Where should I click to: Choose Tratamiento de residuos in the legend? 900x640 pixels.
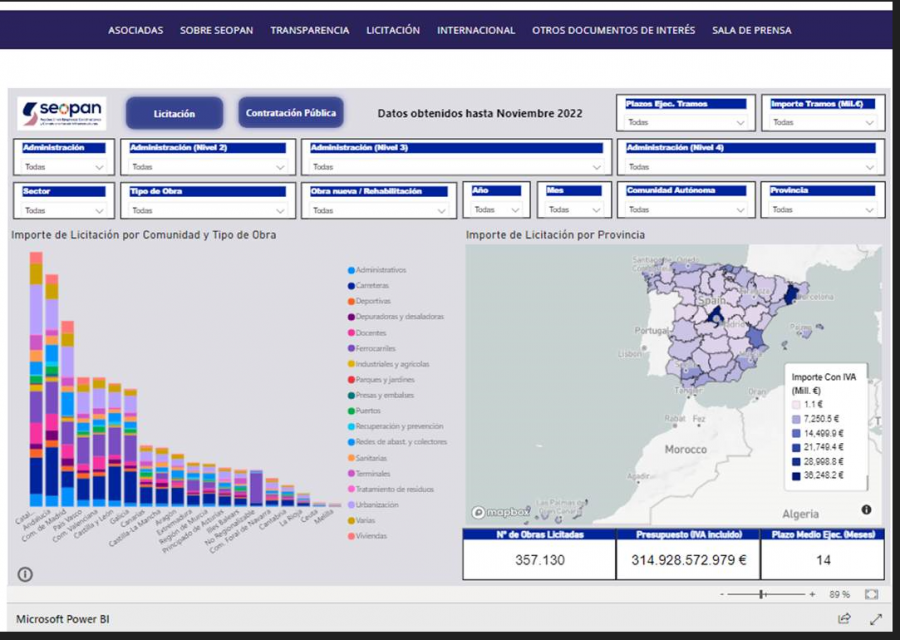(391, 489)
